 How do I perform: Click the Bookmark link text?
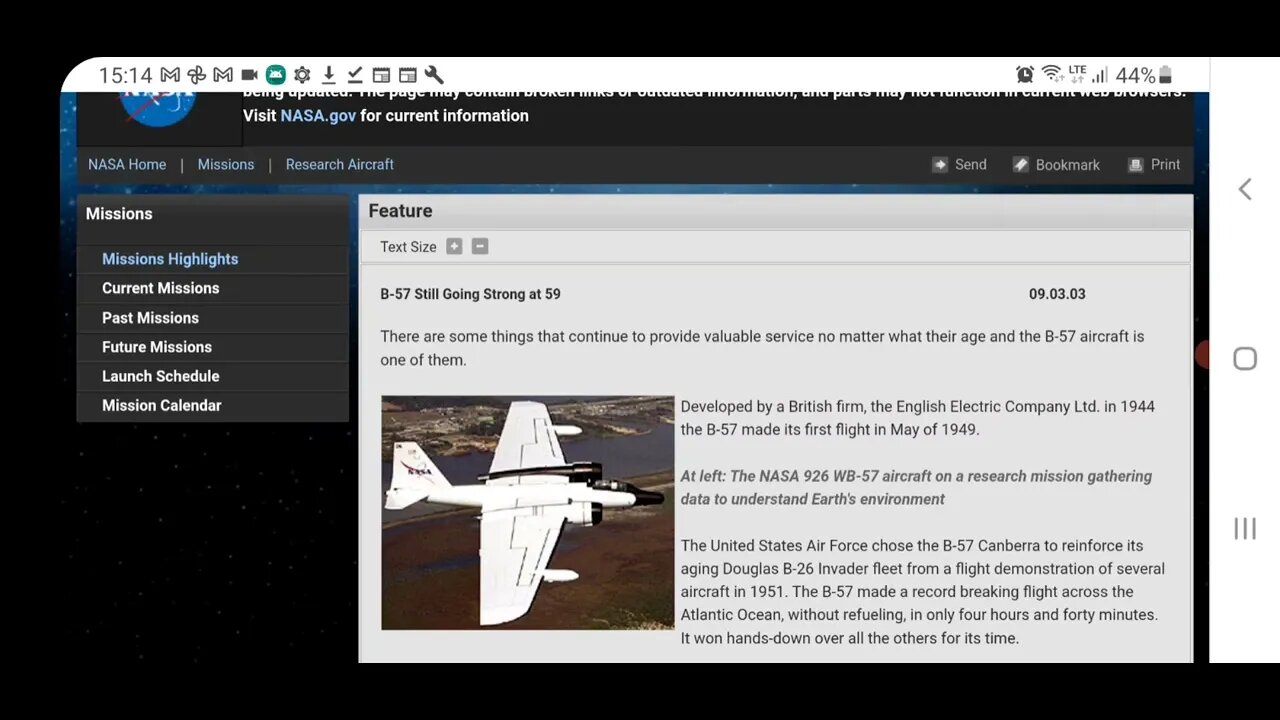pyautogui.click(x=1067, y=165)
